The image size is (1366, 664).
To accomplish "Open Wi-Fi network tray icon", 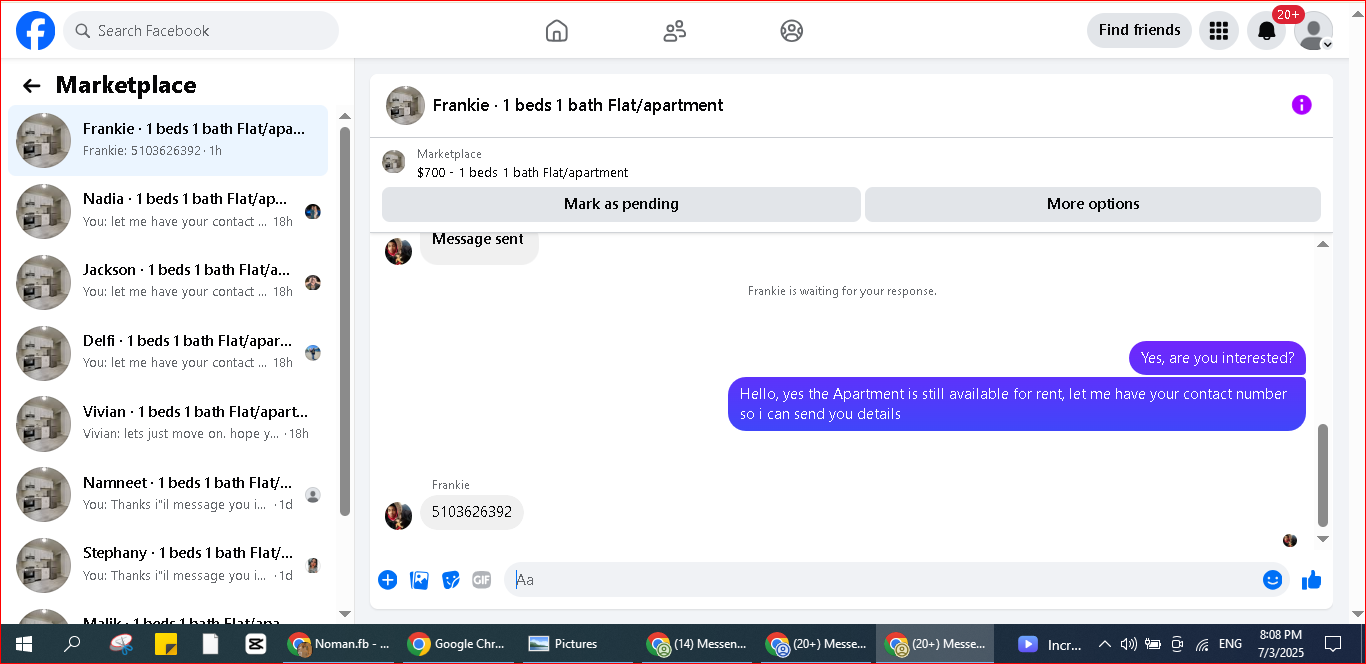I will tap(1202, 644).
